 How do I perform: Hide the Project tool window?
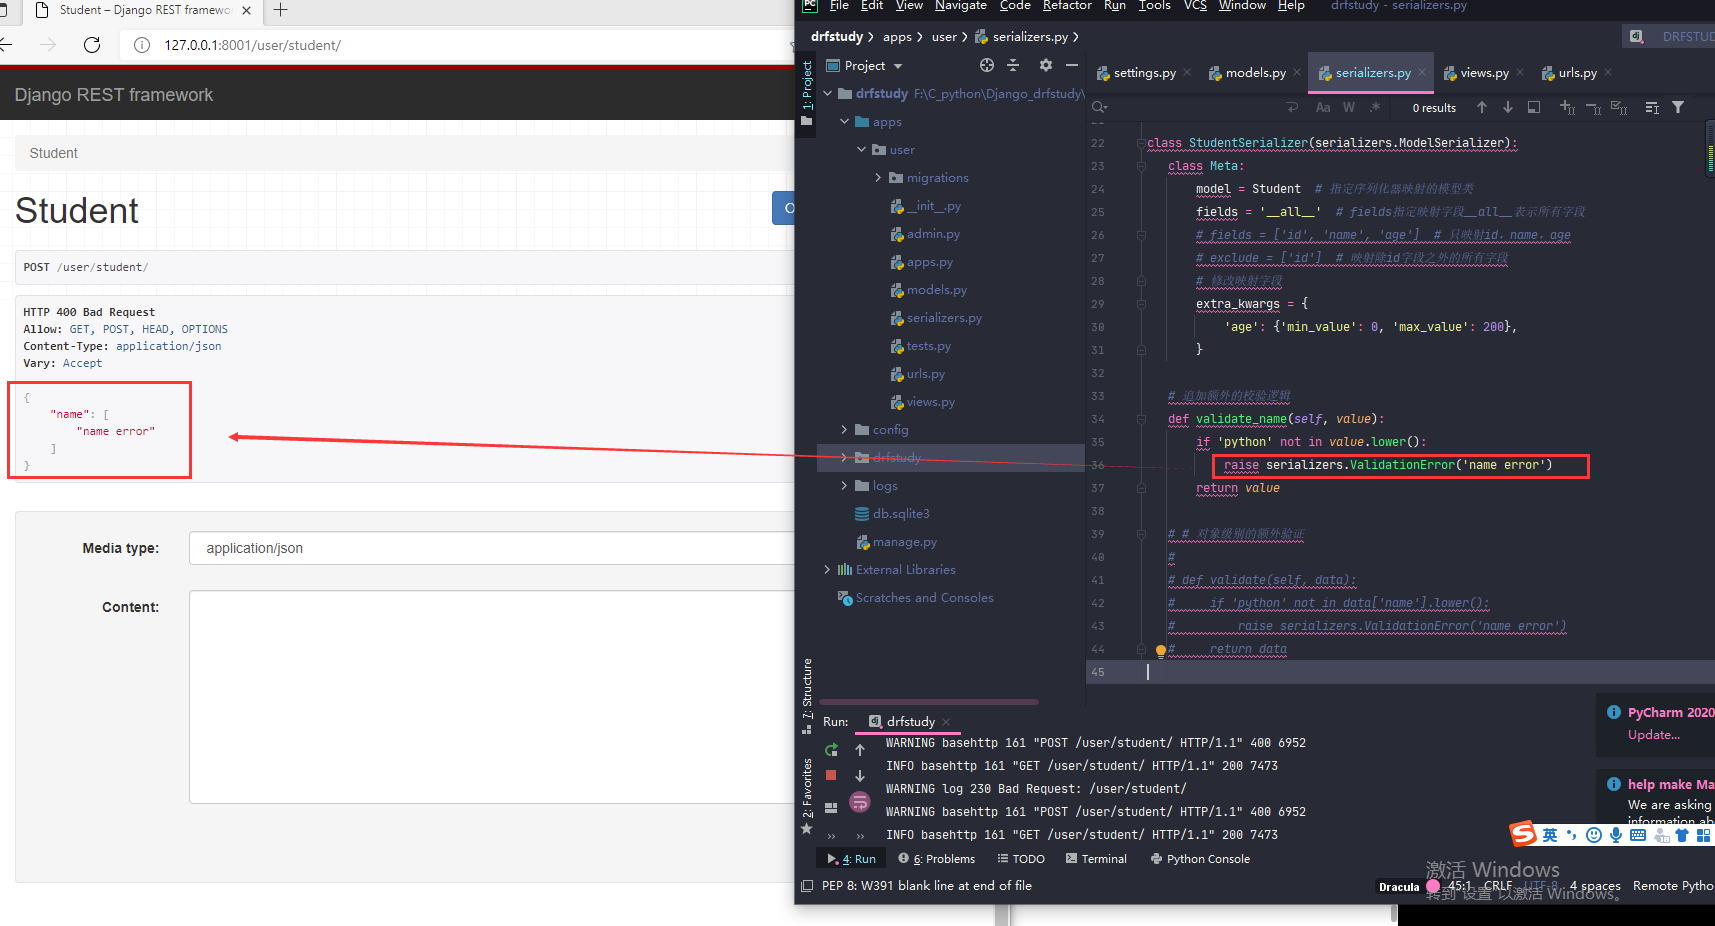click(x=1072, y=65)
